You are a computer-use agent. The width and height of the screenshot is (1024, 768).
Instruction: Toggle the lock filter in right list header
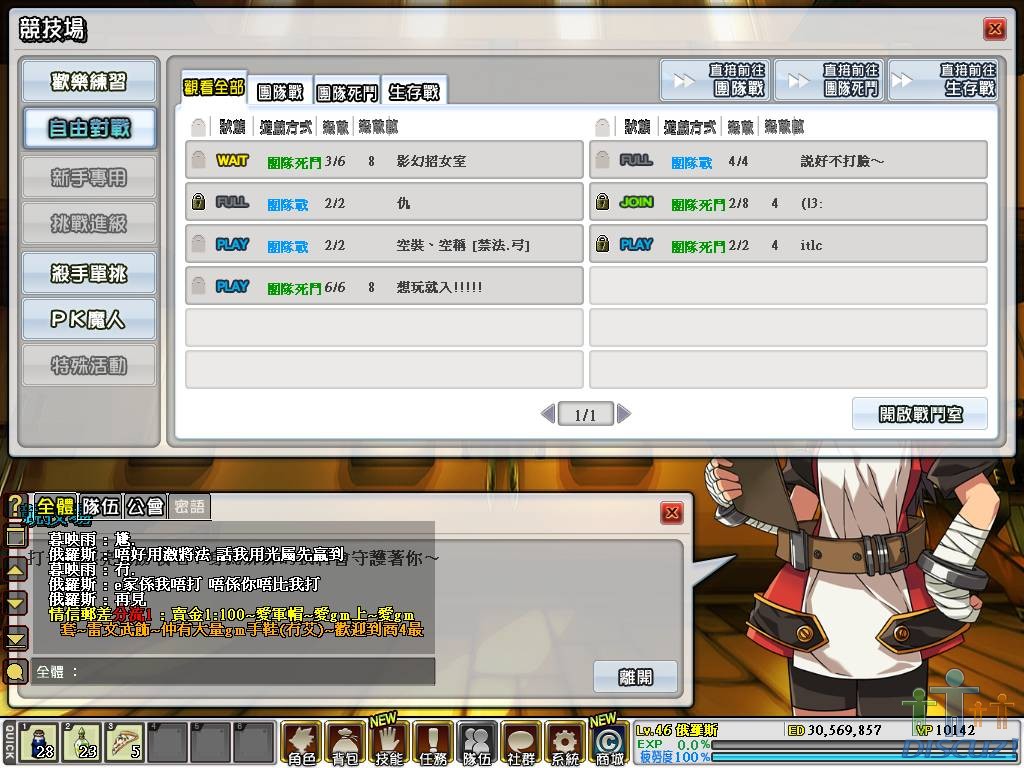pos(602,127)
